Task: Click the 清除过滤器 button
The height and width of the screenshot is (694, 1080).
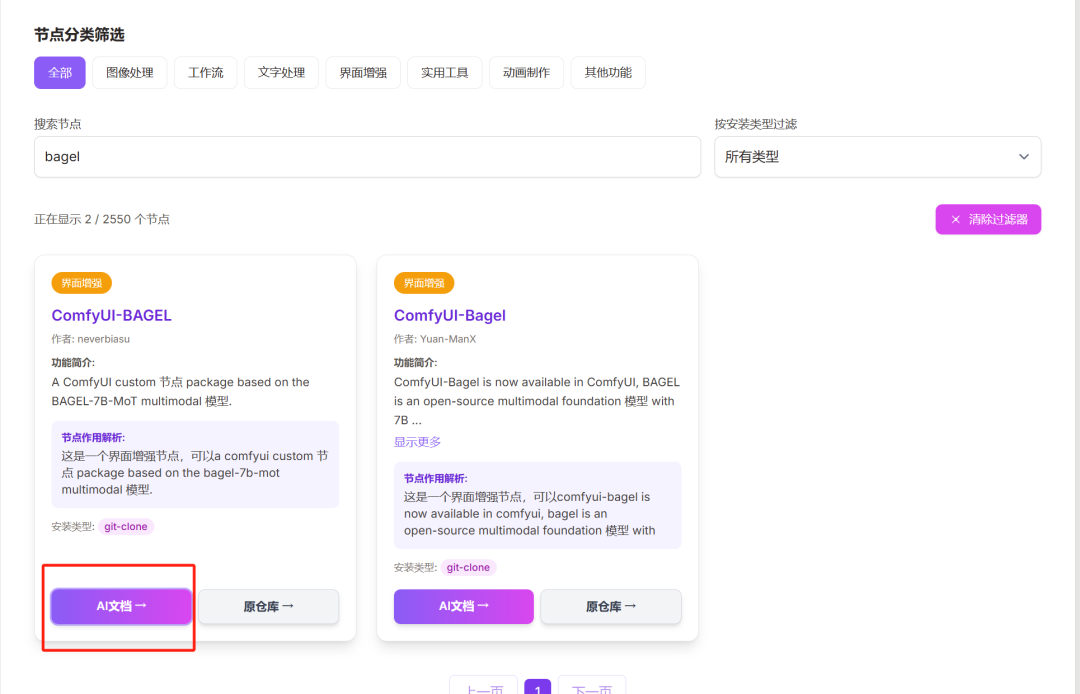Action: pyautogui.click(x=988, y=220)
